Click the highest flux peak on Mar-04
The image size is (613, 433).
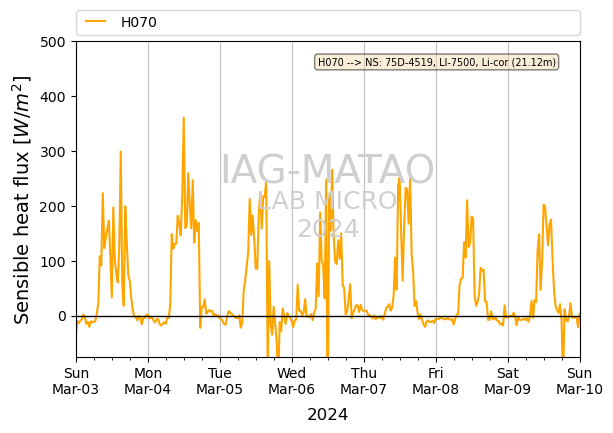tap(184, 118)
